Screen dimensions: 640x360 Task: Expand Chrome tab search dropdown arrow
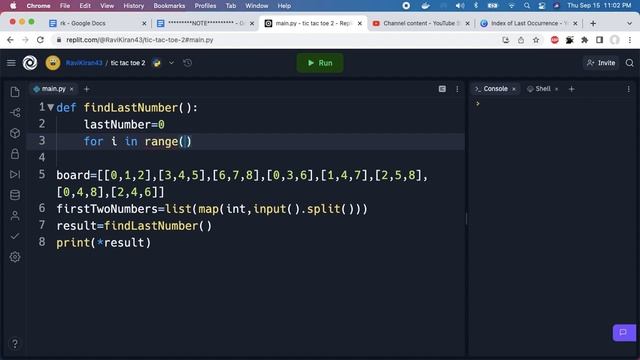coord(629,23)
